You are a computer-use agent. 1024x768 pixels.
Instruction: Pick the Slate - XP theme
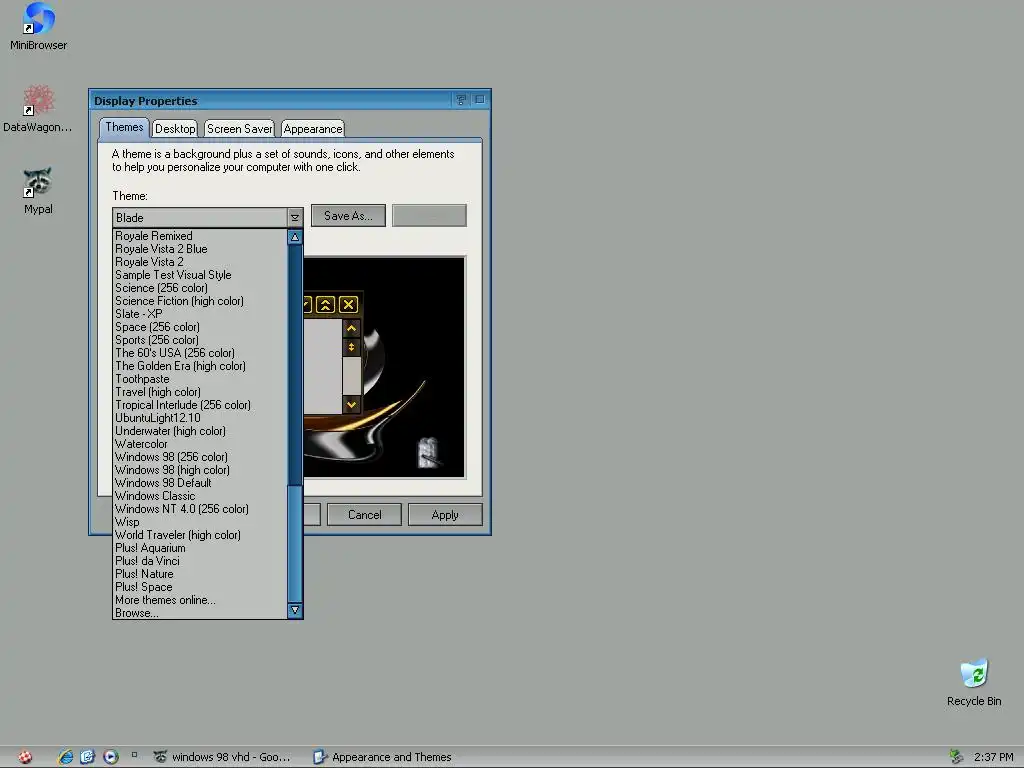point(200,313)
